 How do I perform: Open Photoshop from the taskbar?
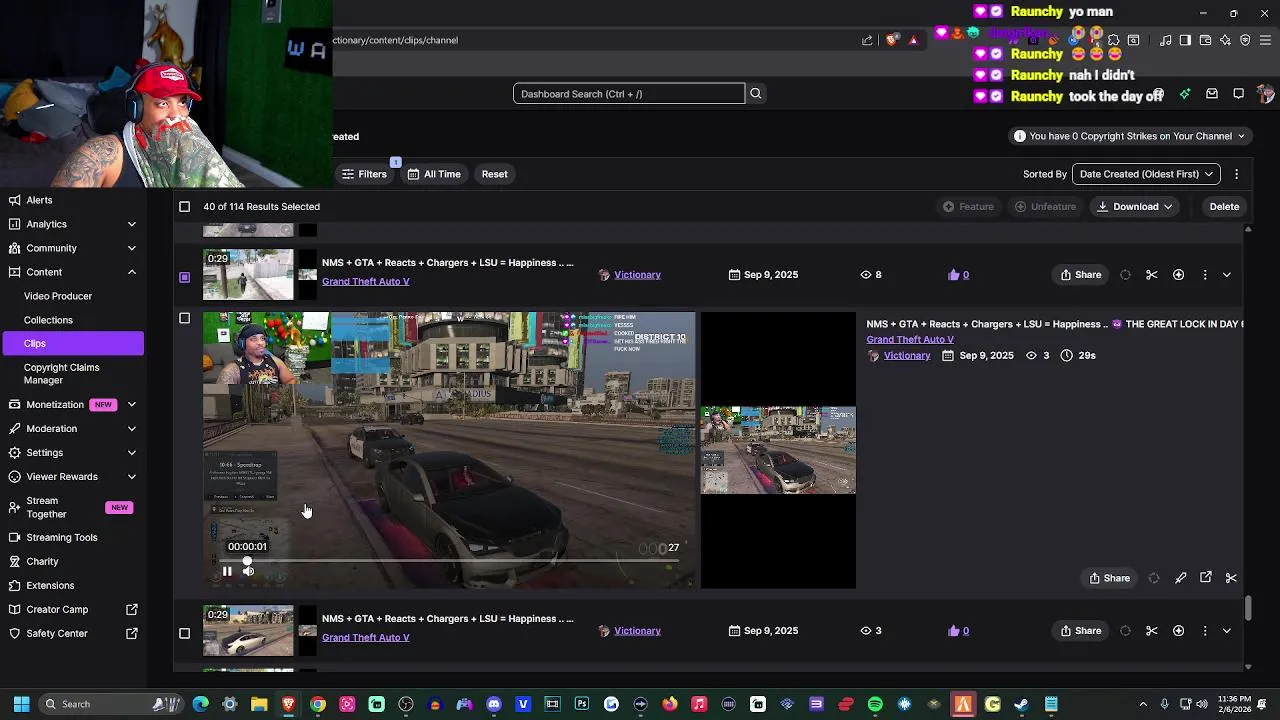[581, 704]
